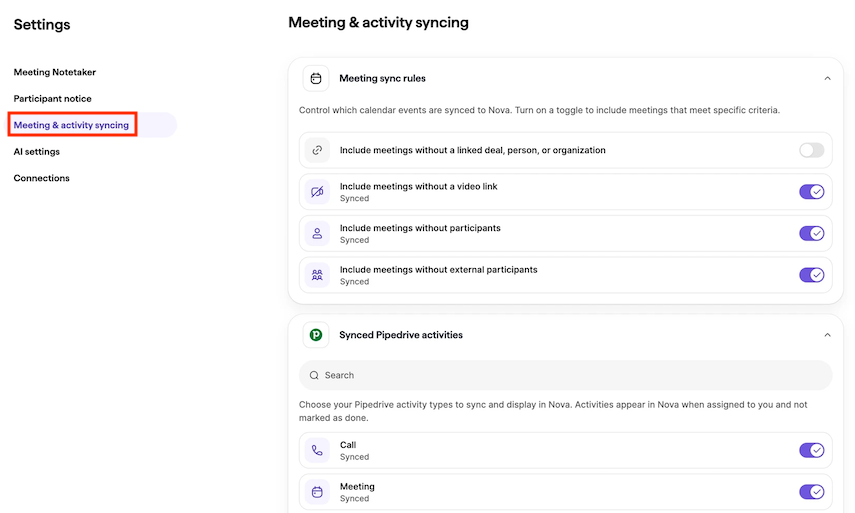Click the single person icon for participants rule

click(317, 233)
